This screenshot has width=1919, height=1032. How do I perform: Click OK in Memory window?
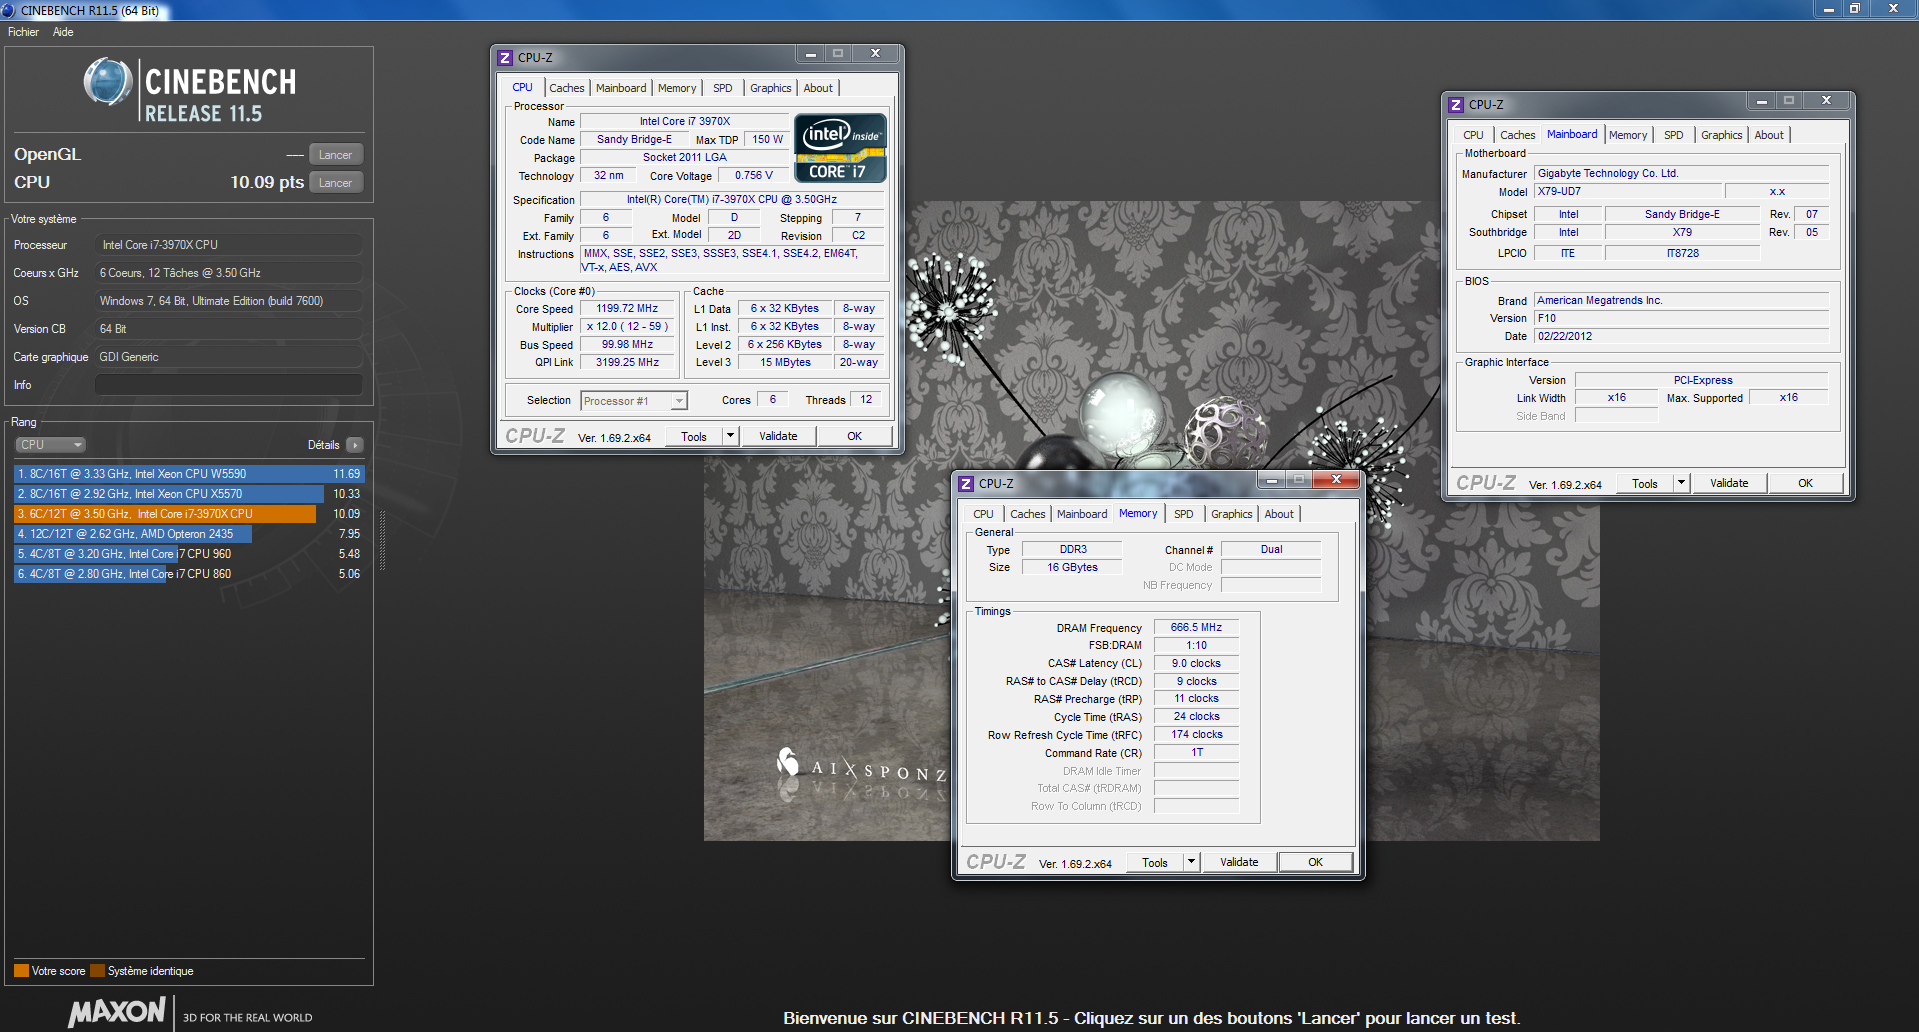1315,862
